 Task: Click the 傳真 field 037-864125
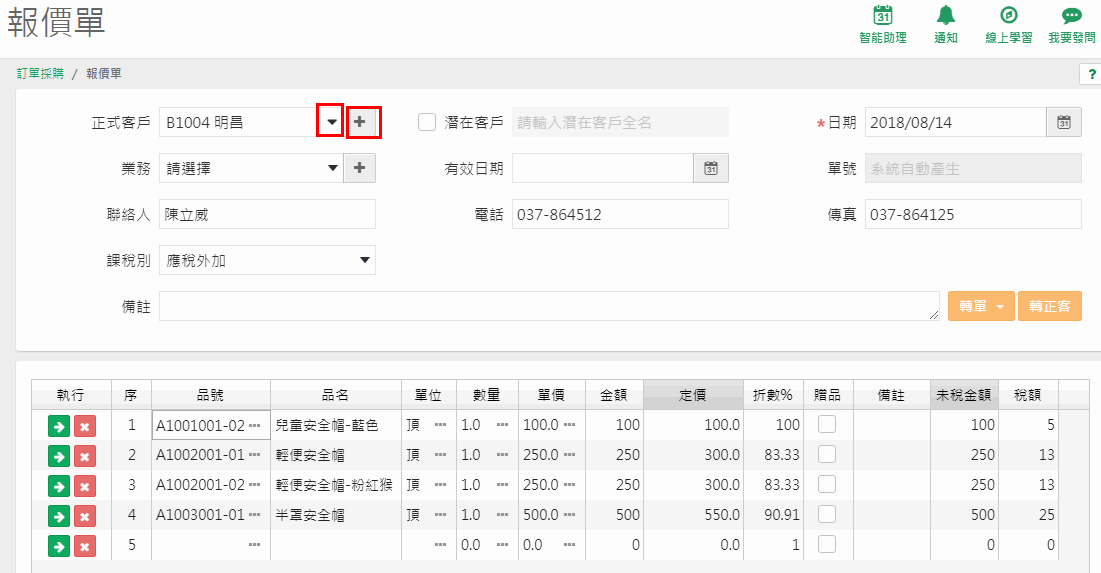pyautogui.click(x=973, y=214)
